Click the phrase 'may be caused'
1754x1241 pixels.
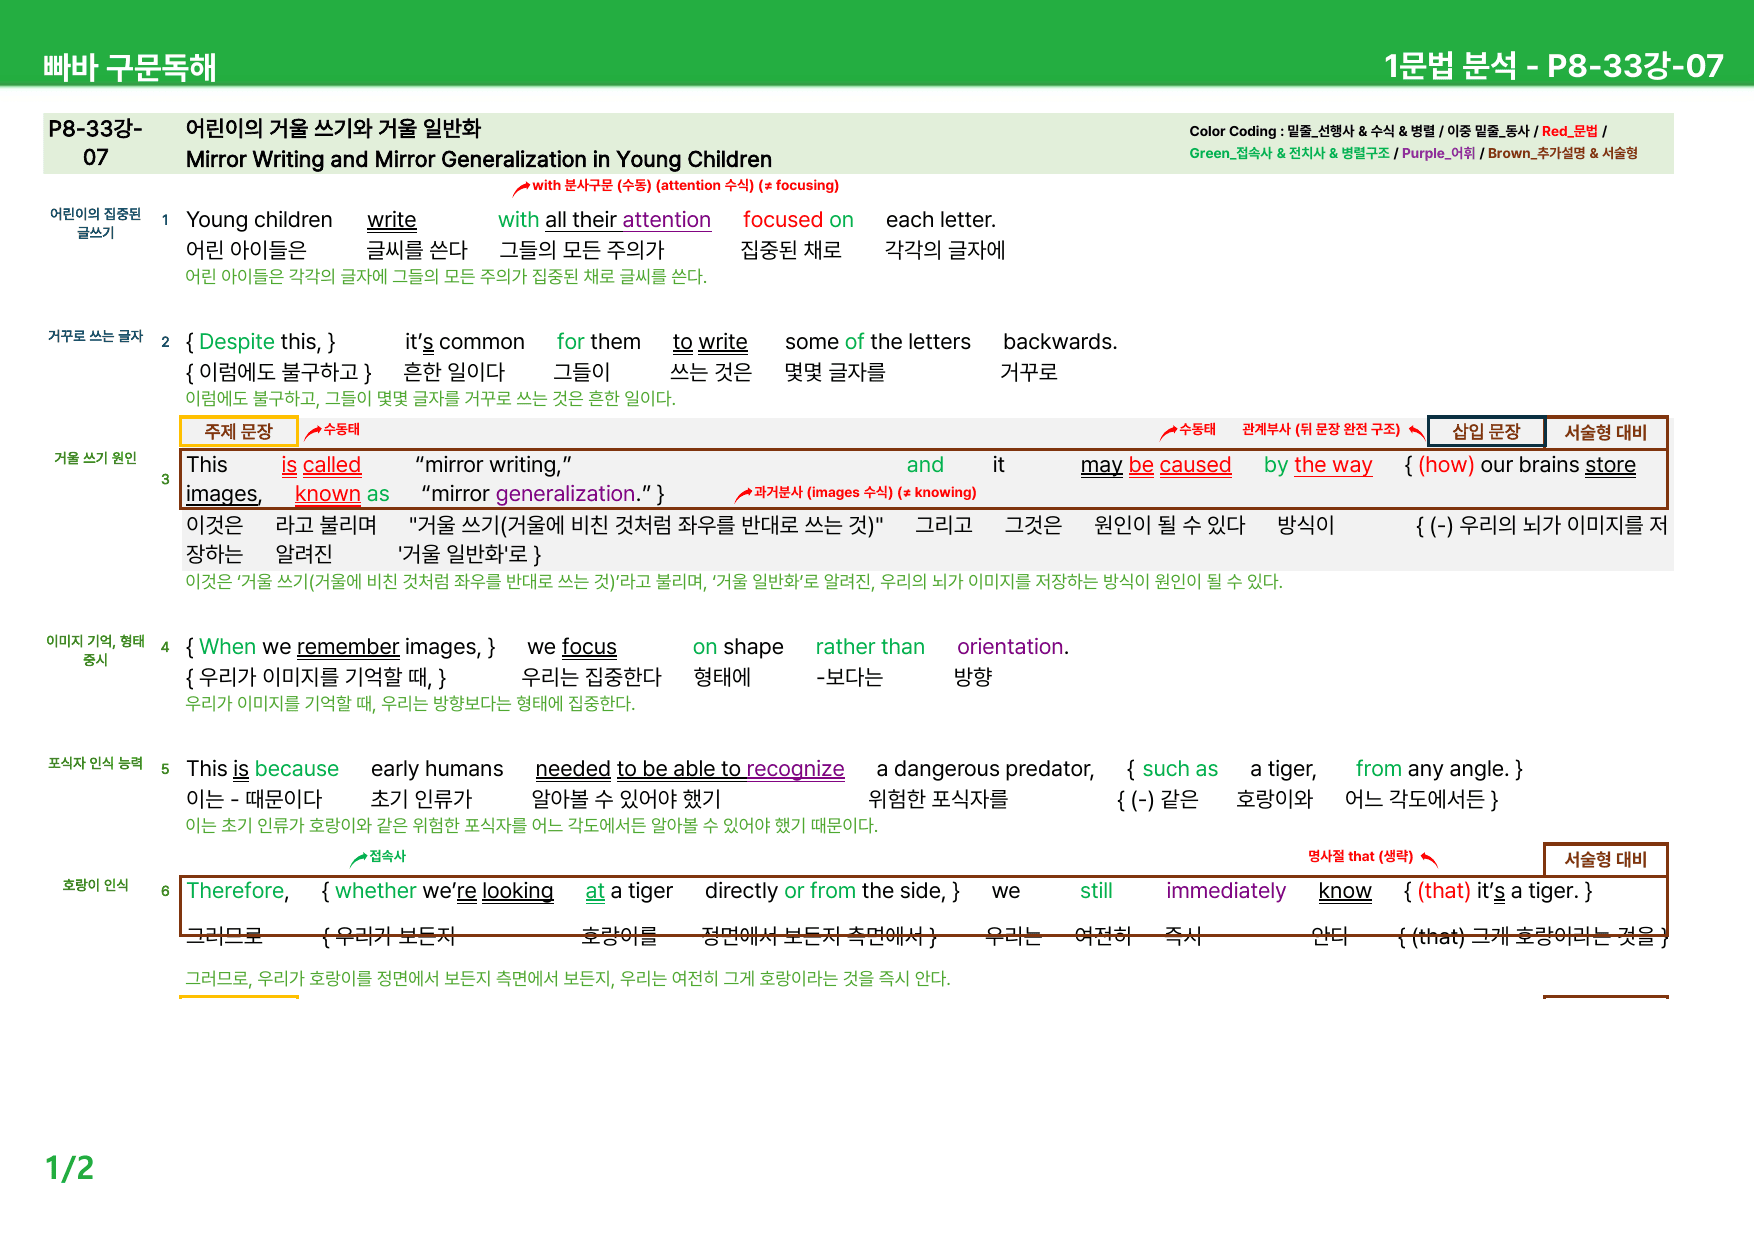[1156, 465]
